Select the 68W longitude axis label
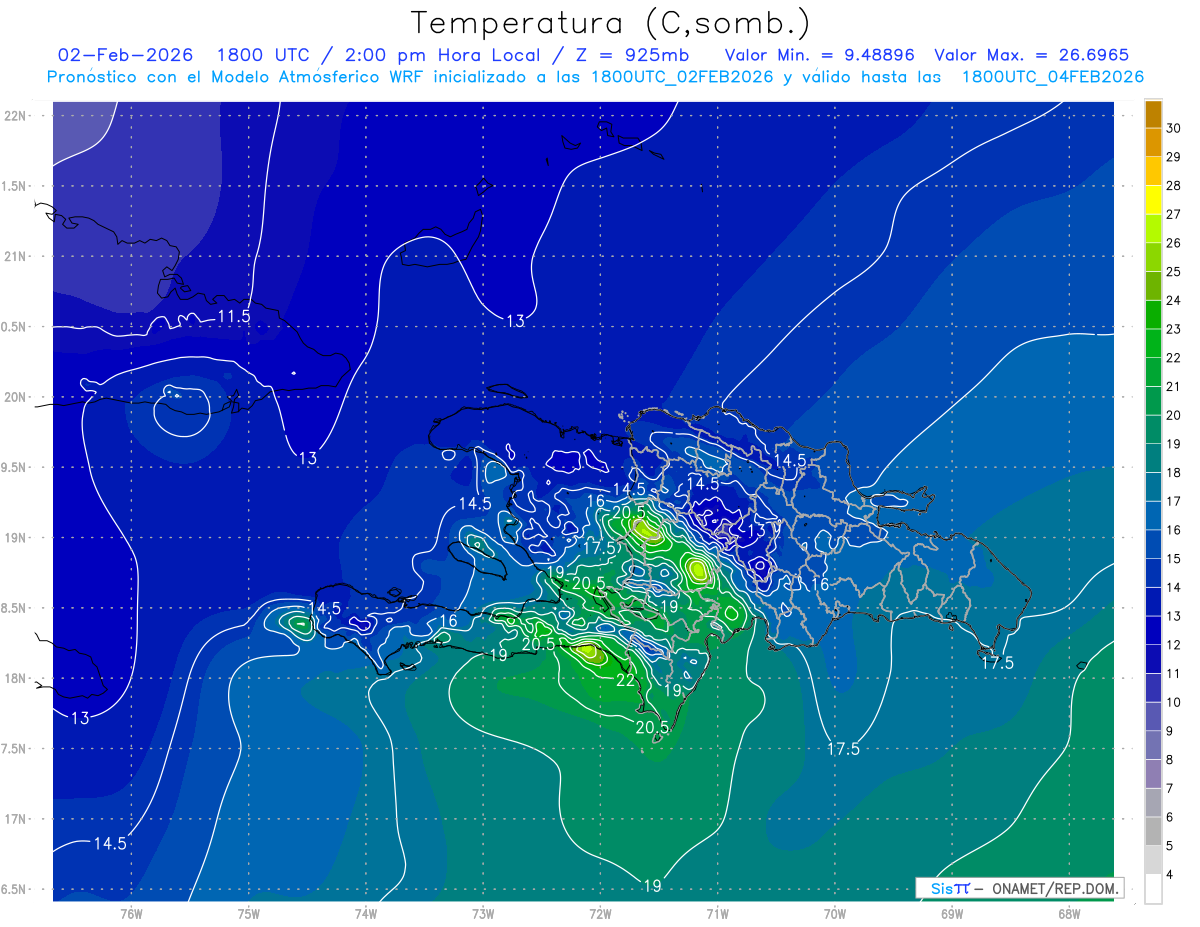The width and height of the screenshot is (1200, 927). tap(1068, 914)
